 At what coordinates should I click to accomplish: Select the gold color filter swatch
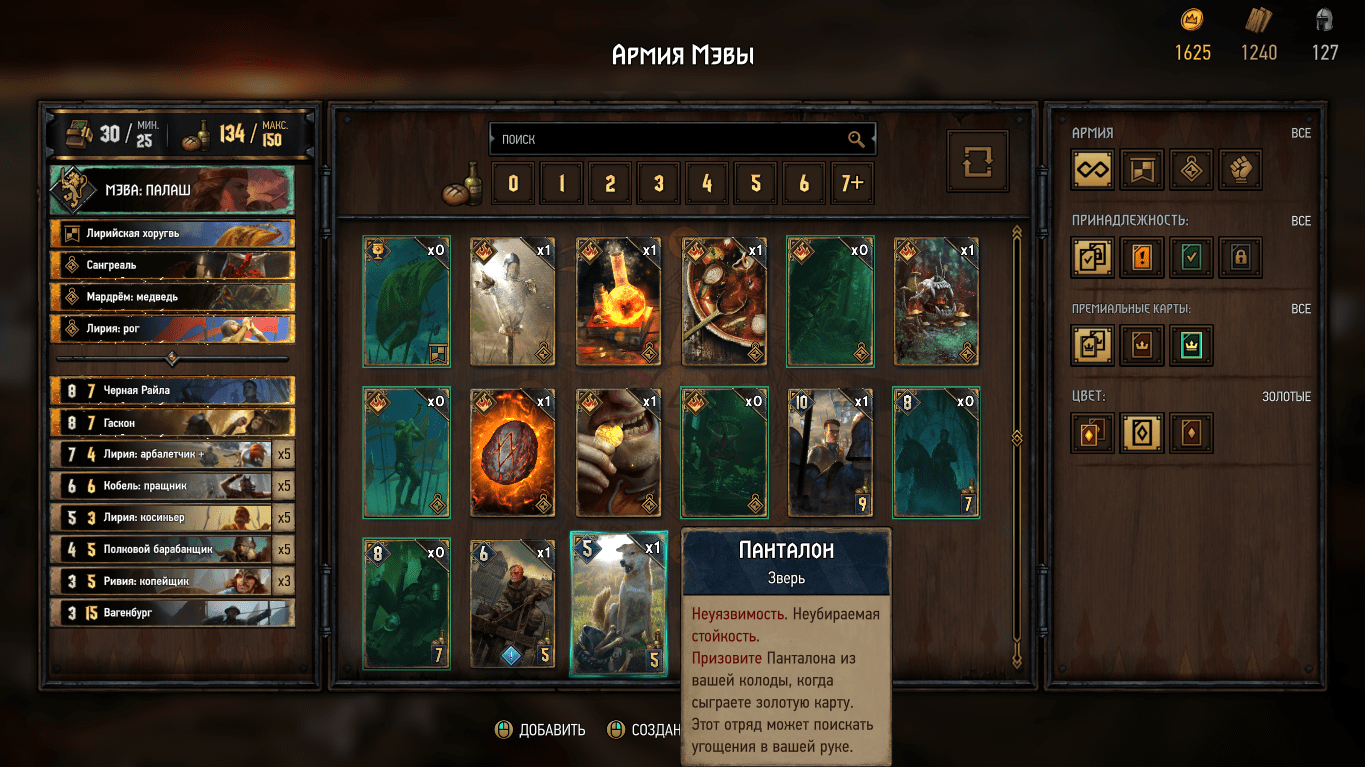click(x=1142, y=433)
